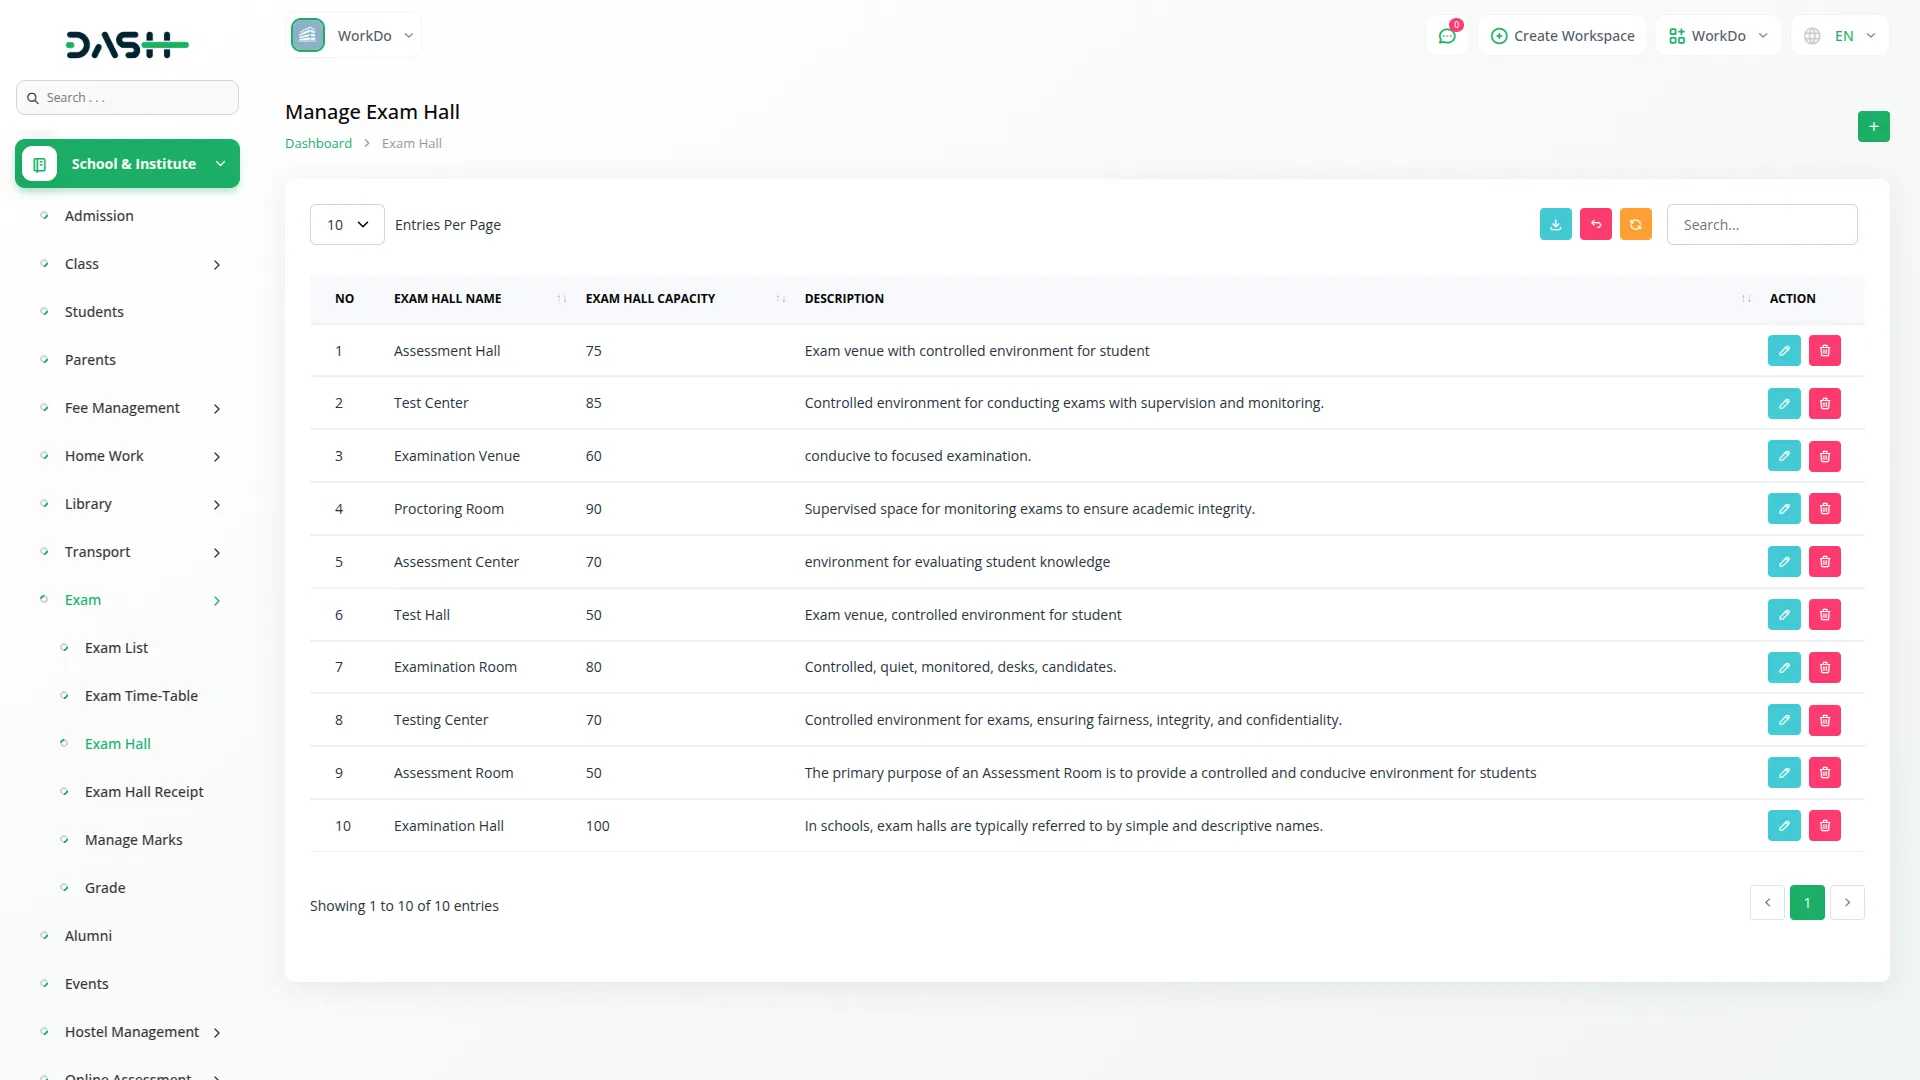The height and width of the screenshot is (1080, 1920).
Task: Open the Students section
Action: [x=94, y=311]
